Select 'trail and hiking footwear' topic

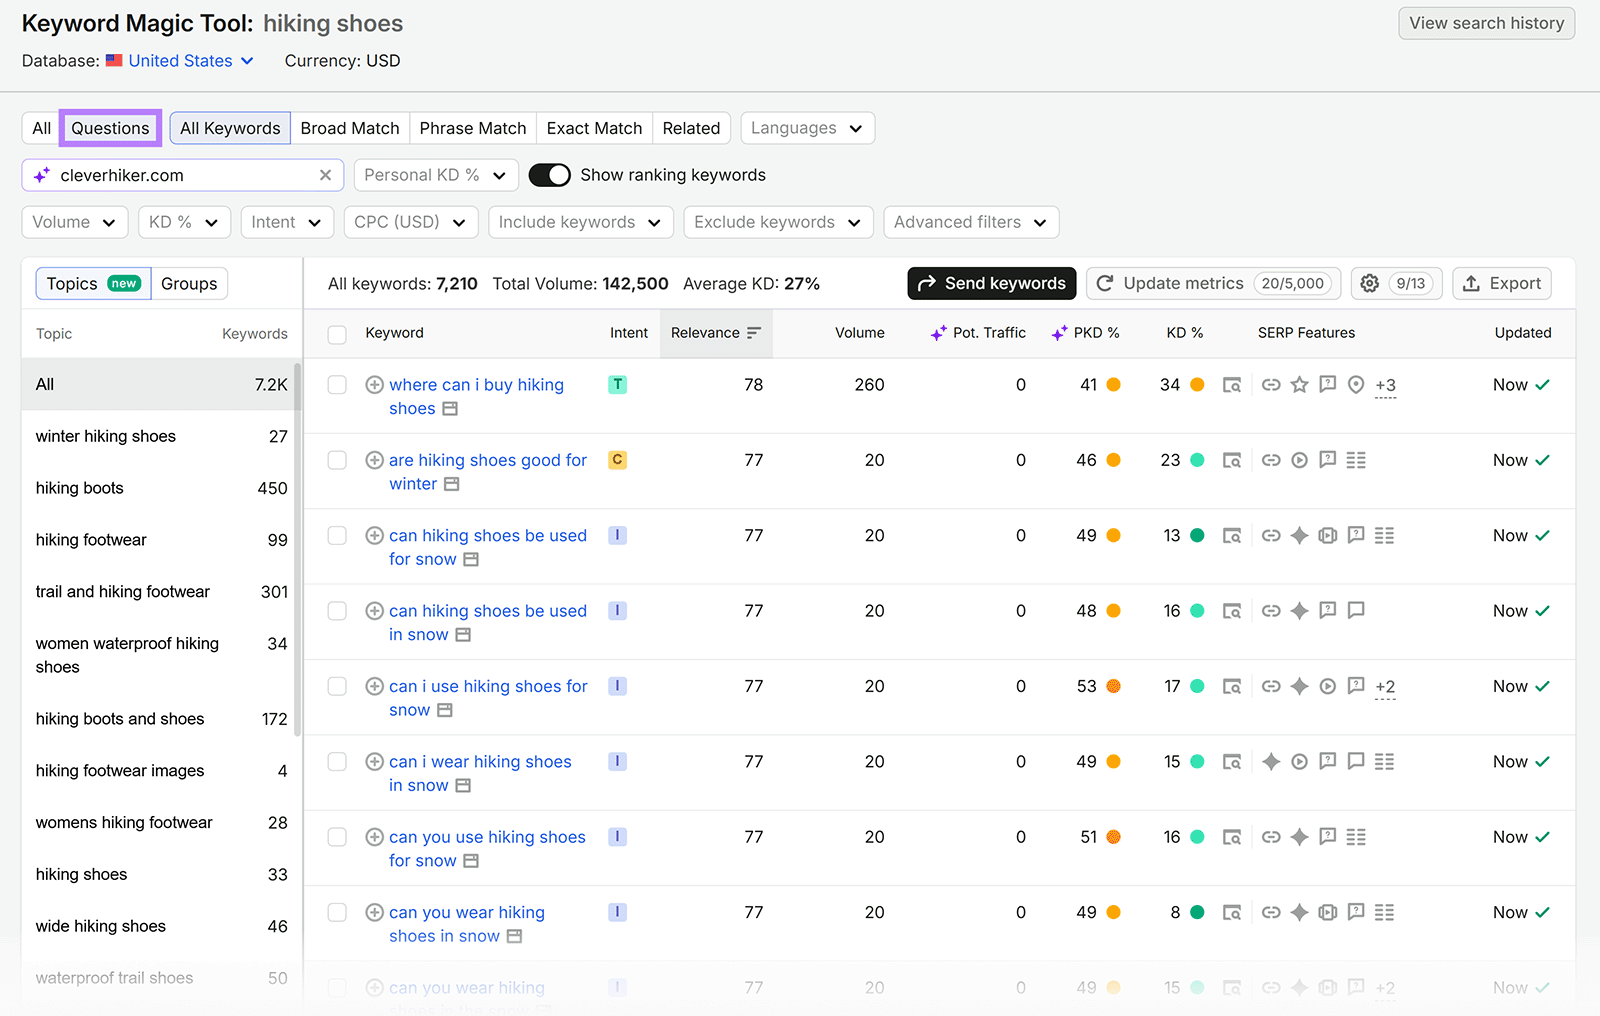point(161,592)
